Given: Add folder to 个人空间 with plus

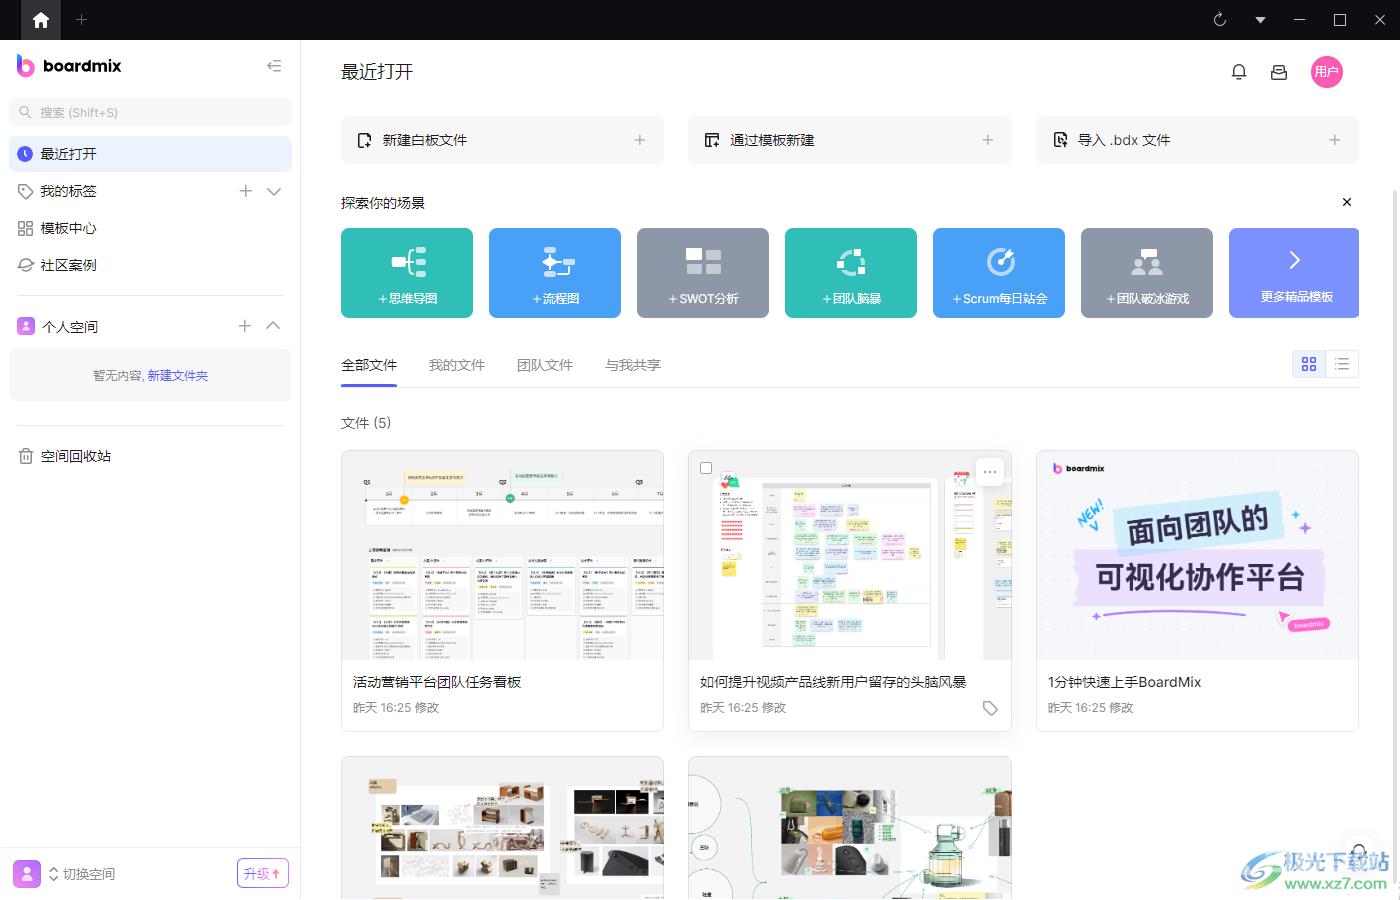Looking at the screenshot, I should 245,326.
